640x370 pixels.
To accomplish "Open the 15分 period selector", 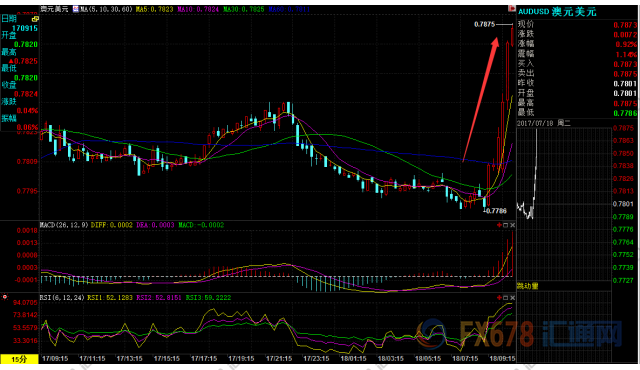I will tap(19, 359).
